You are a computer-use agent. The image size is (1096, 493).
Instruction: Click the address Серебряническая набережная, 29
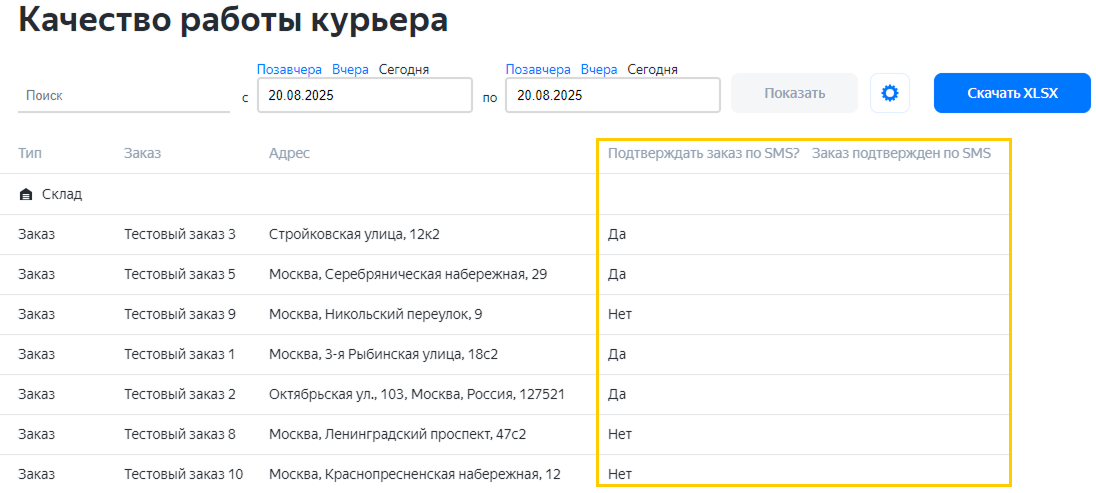point(407,274)
